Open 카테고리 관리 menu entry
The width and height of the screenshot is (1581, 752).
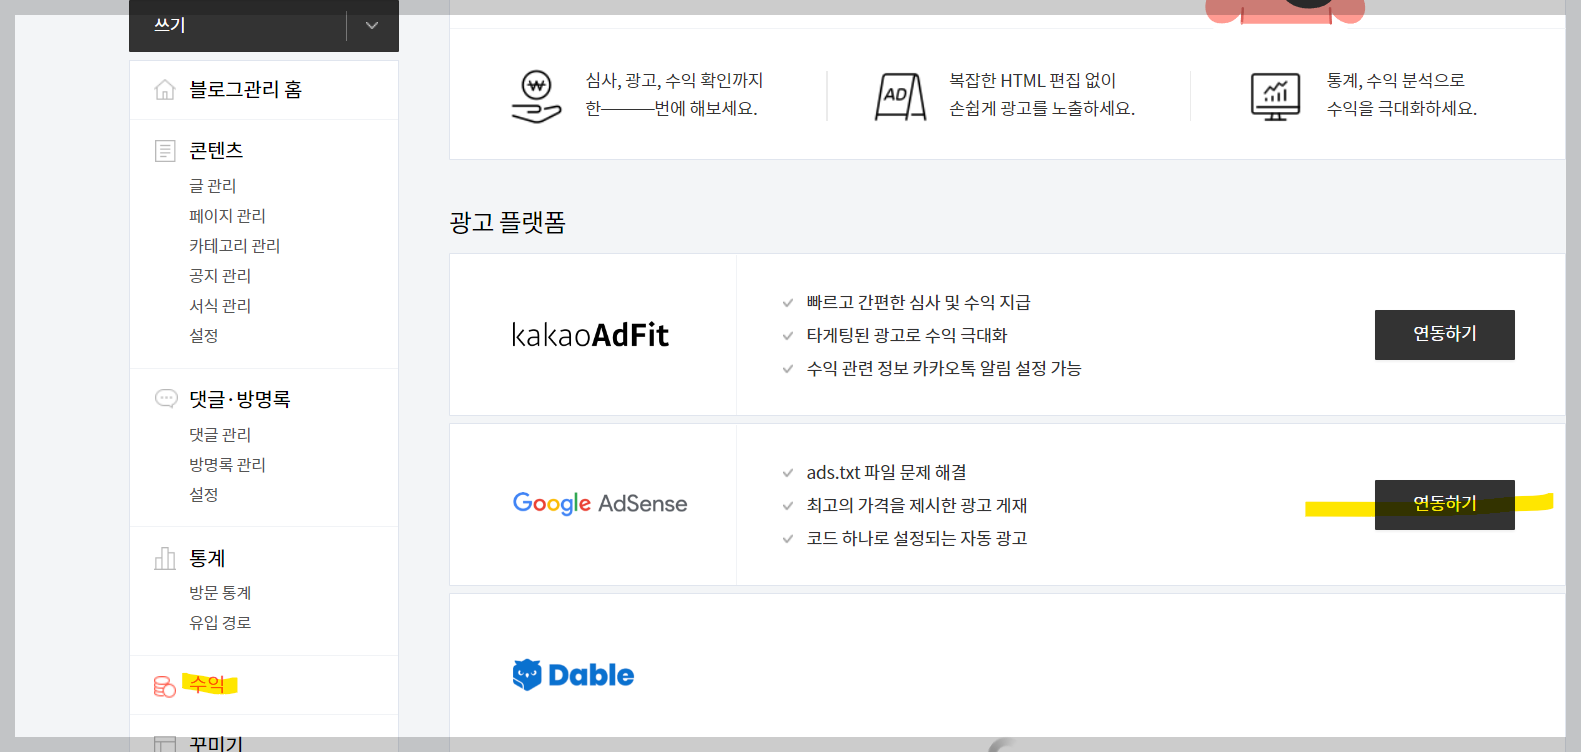point(234,246)
